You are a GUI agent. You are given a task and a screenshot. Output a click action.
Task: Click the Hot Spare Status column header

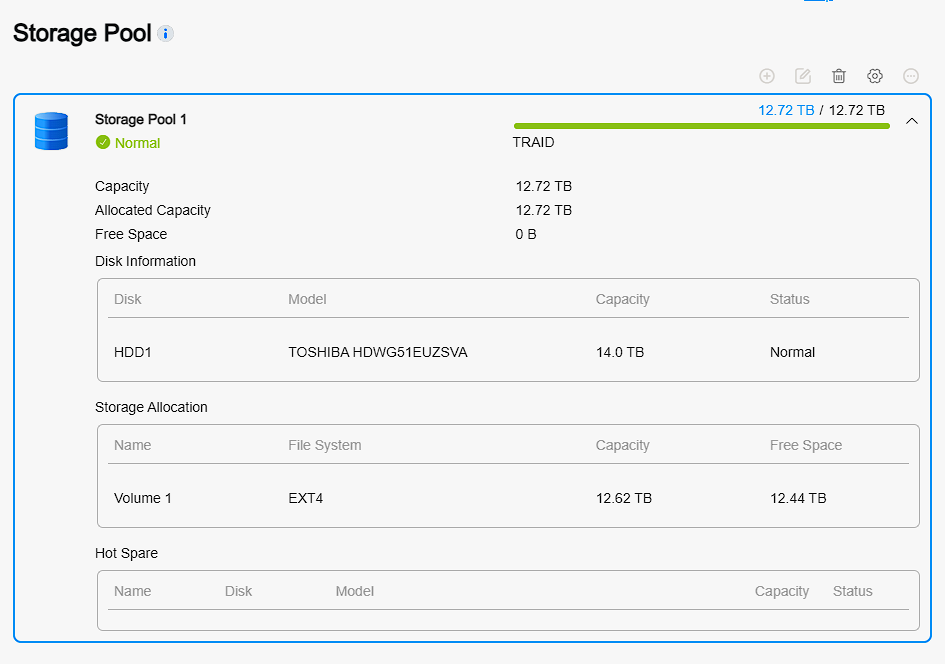[x=853, y=591]
